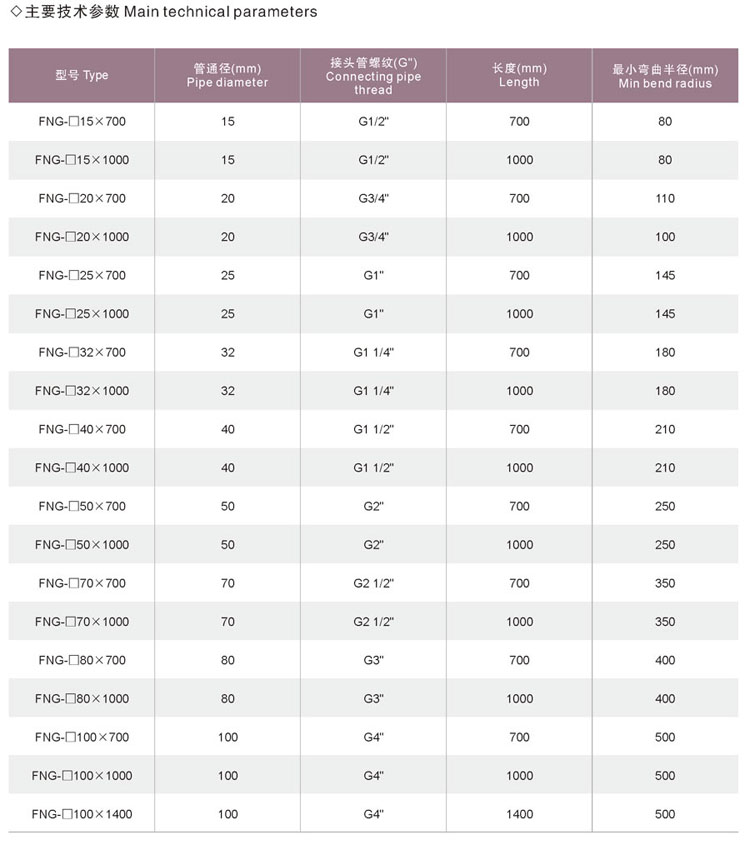Select the FNG-□20×1000 type cell
This screenshot has width=750, height=850.
[82, 237]
